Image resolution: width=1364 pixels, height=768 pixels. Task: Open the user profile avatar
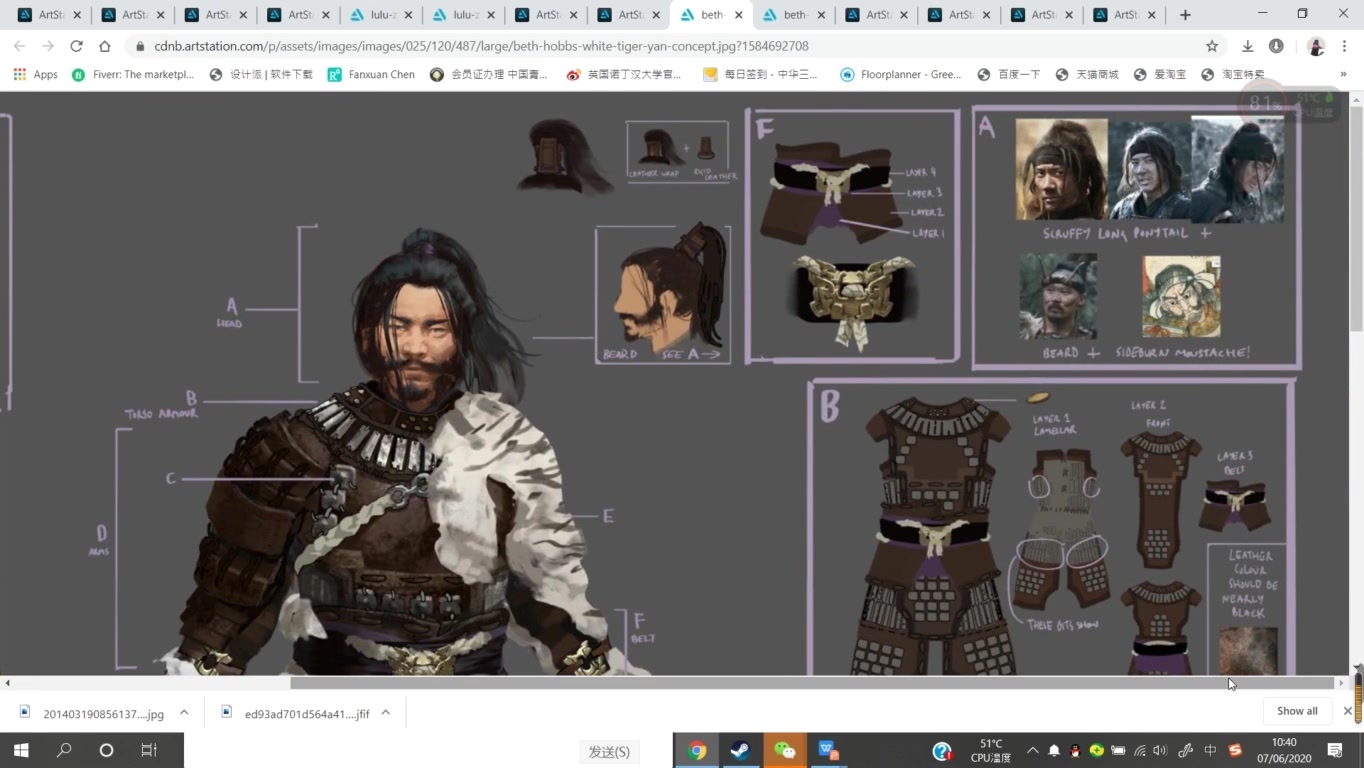pos(1316,46)
